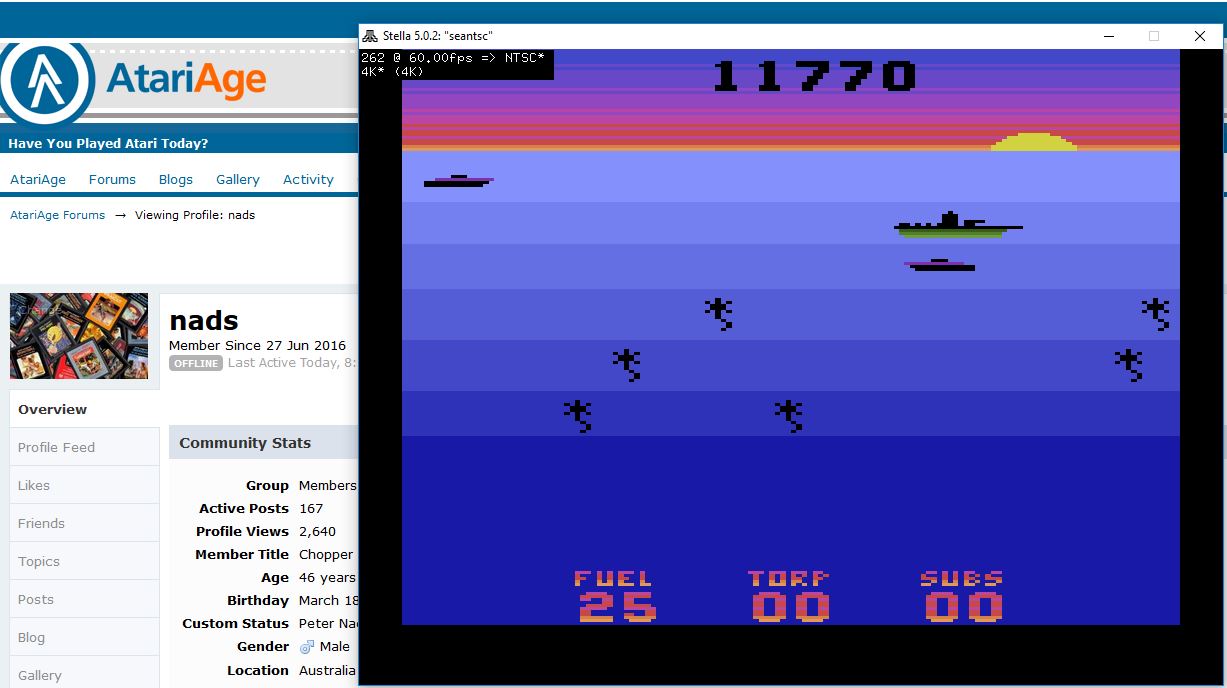
Task: Follow the AtariAge Forums breadcrumb link
Action: [57, 215]
